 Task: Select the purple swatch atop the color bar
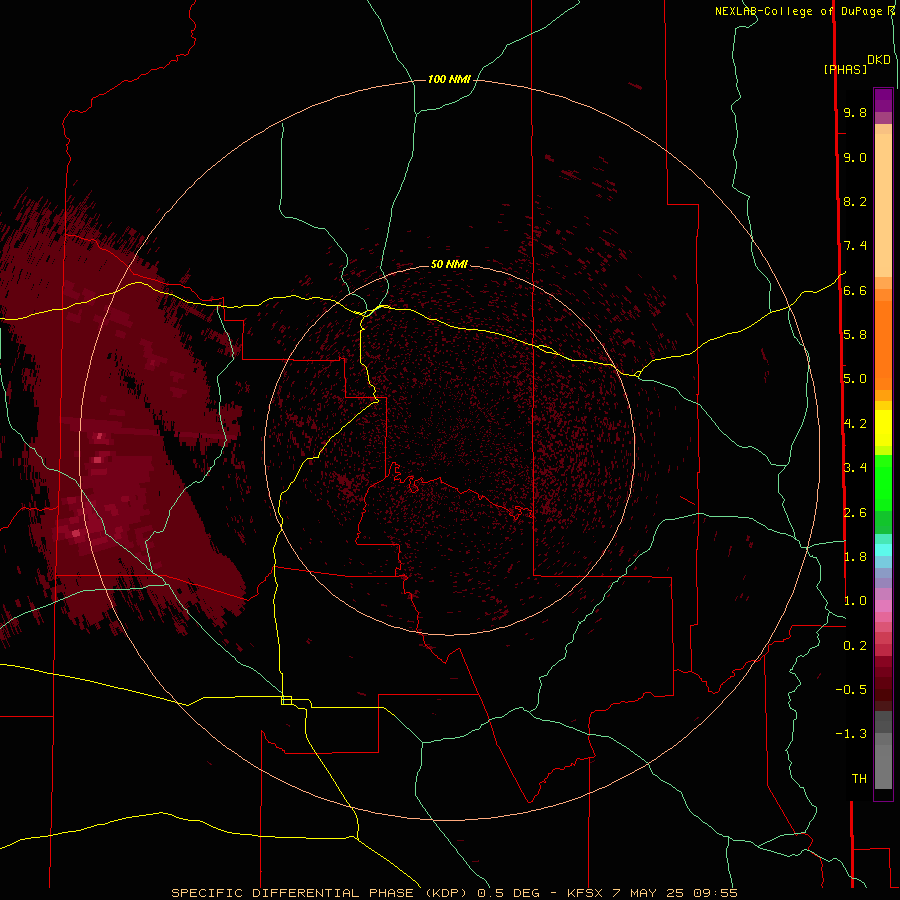pyautogui.click(x=883, y=100)
